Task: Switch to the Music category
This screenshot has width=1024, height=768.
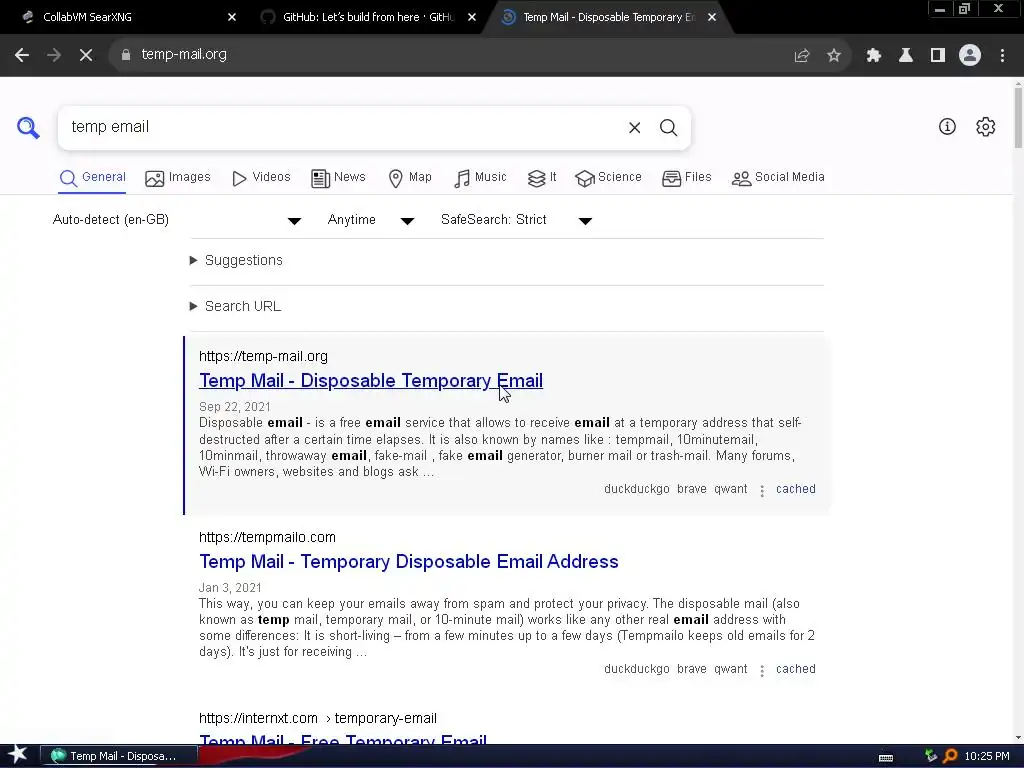Action: [480, 178]
